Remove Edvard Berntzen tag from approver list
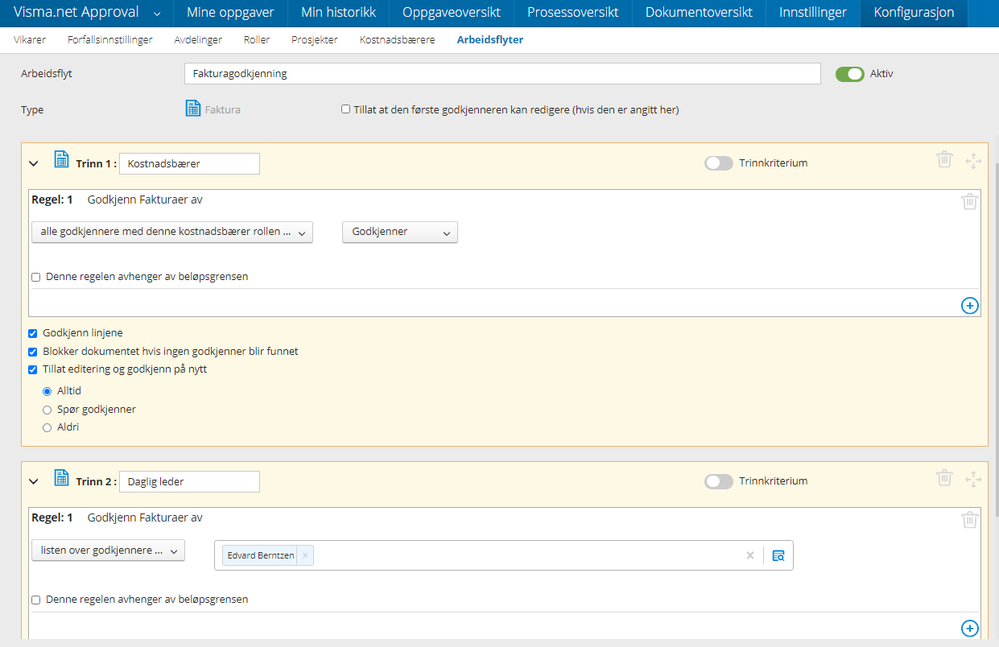Image resolution: width=999 pixels, height=647 pixels. pyautogui.click(x=305, y=555)
